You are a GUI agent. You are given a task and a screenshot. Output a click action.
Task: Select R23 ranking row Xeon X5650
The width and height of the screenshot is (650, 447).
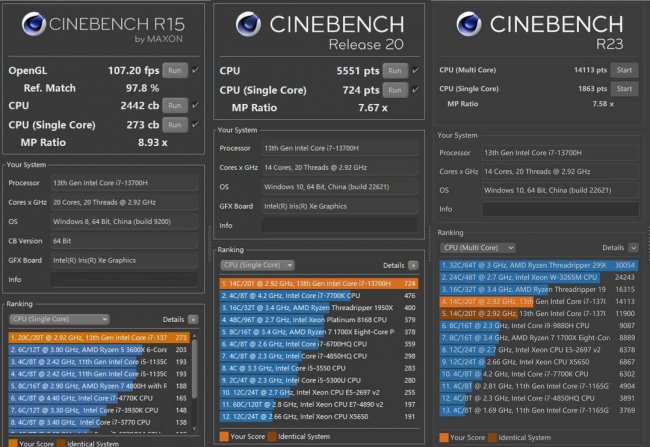539,362
